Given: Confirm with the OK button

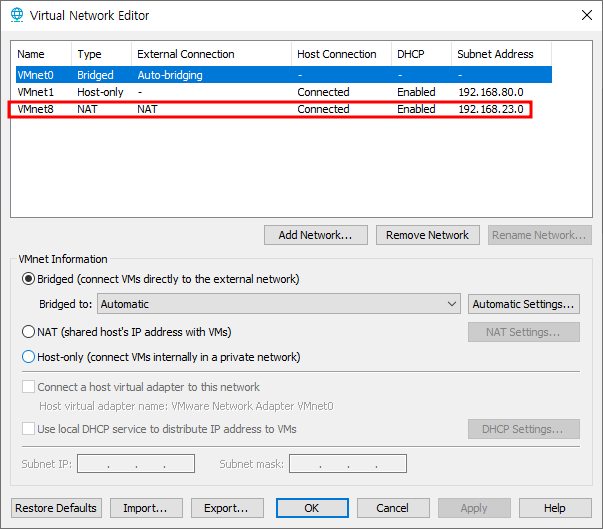Looking at the screenshot, I should coord(312,508).
